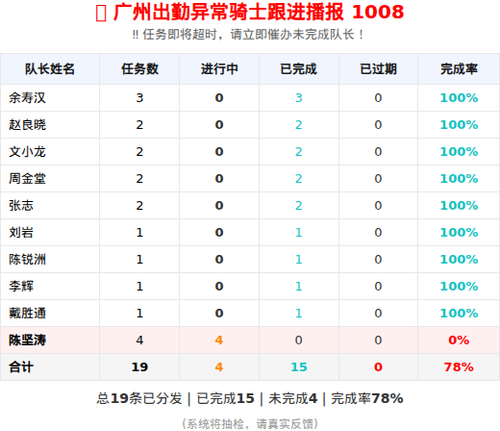The image size is (500, 431).
Task: Click 陈坚涛's red 0% completion rate
Action: [x=459, y=340]
